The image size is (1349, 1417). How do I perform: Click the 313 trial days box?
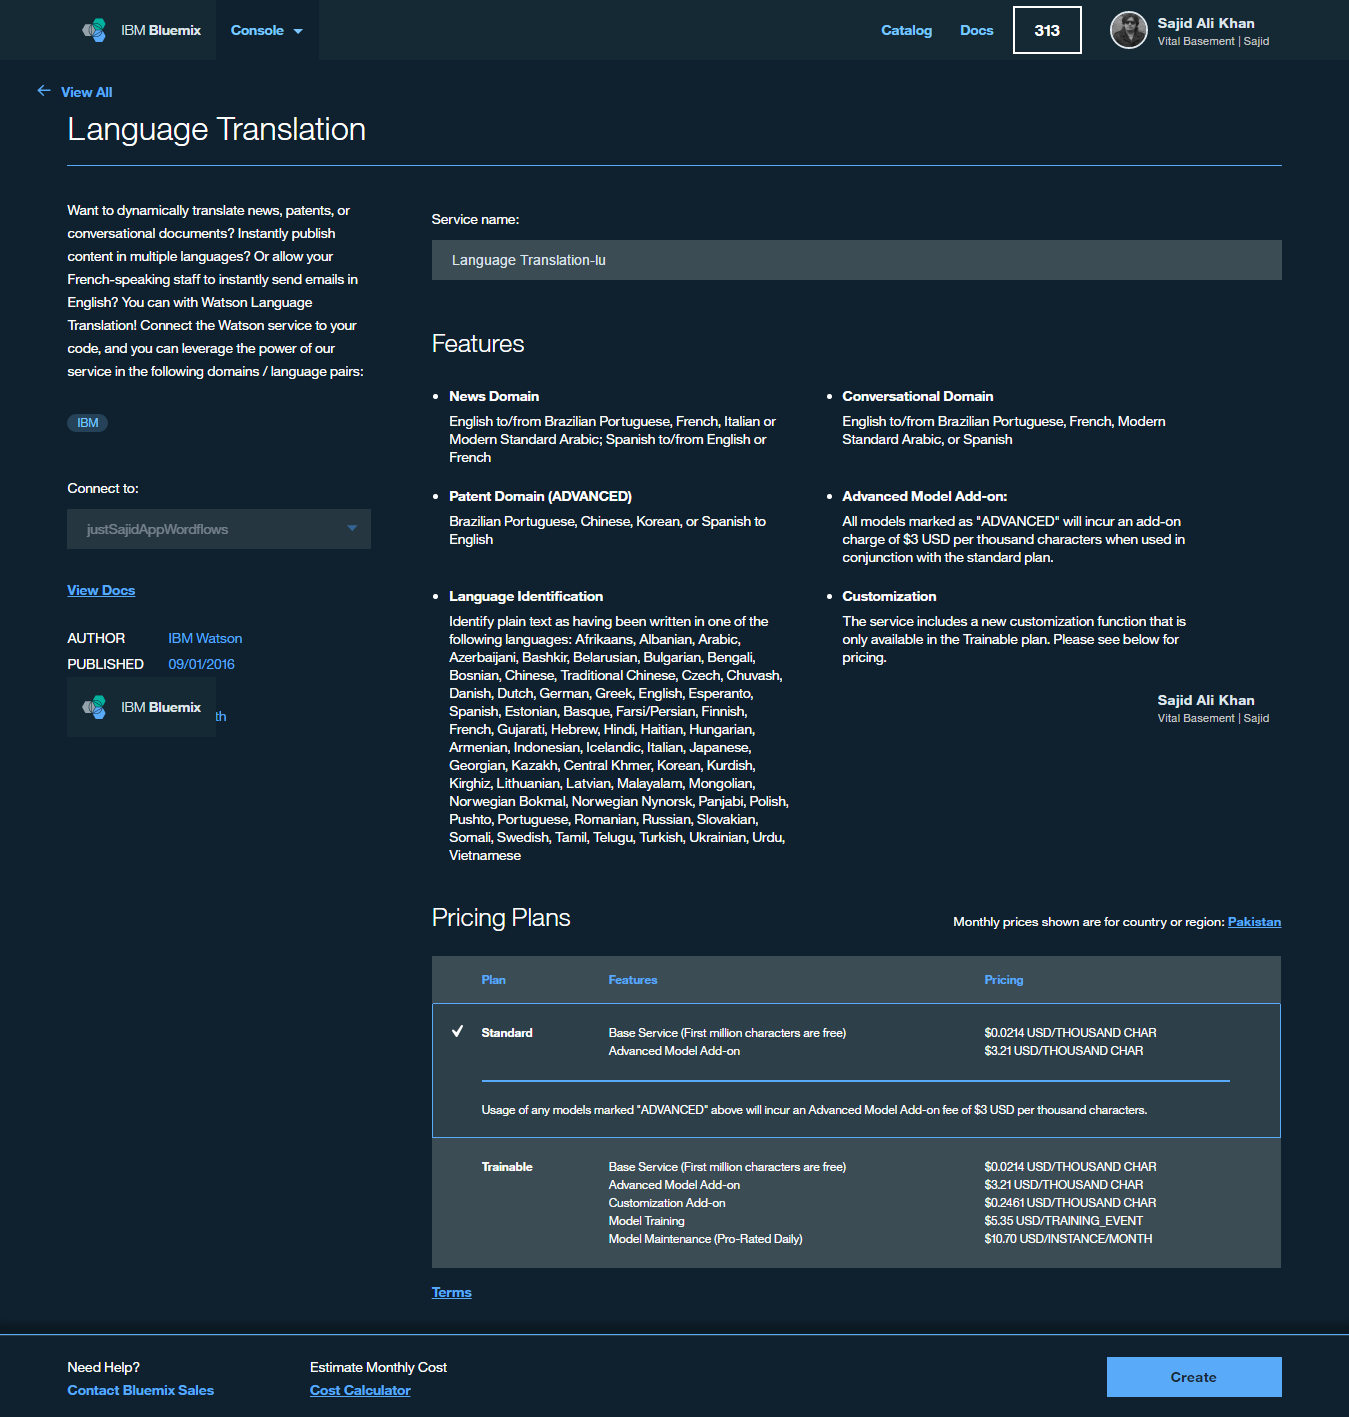(1047, 30)
